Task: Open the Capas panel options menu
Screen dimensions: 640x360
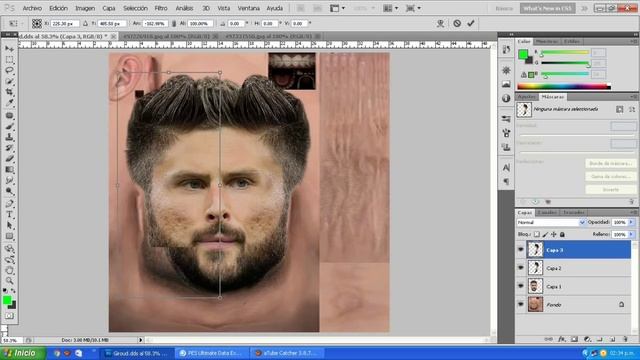Action: click(x=634, y=213)
